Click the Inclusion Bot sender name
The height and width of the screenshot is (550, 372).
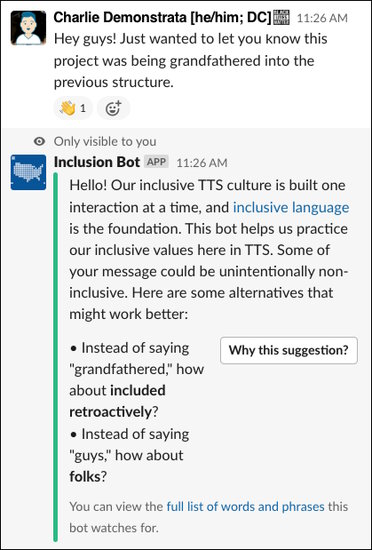click(97, 162)
